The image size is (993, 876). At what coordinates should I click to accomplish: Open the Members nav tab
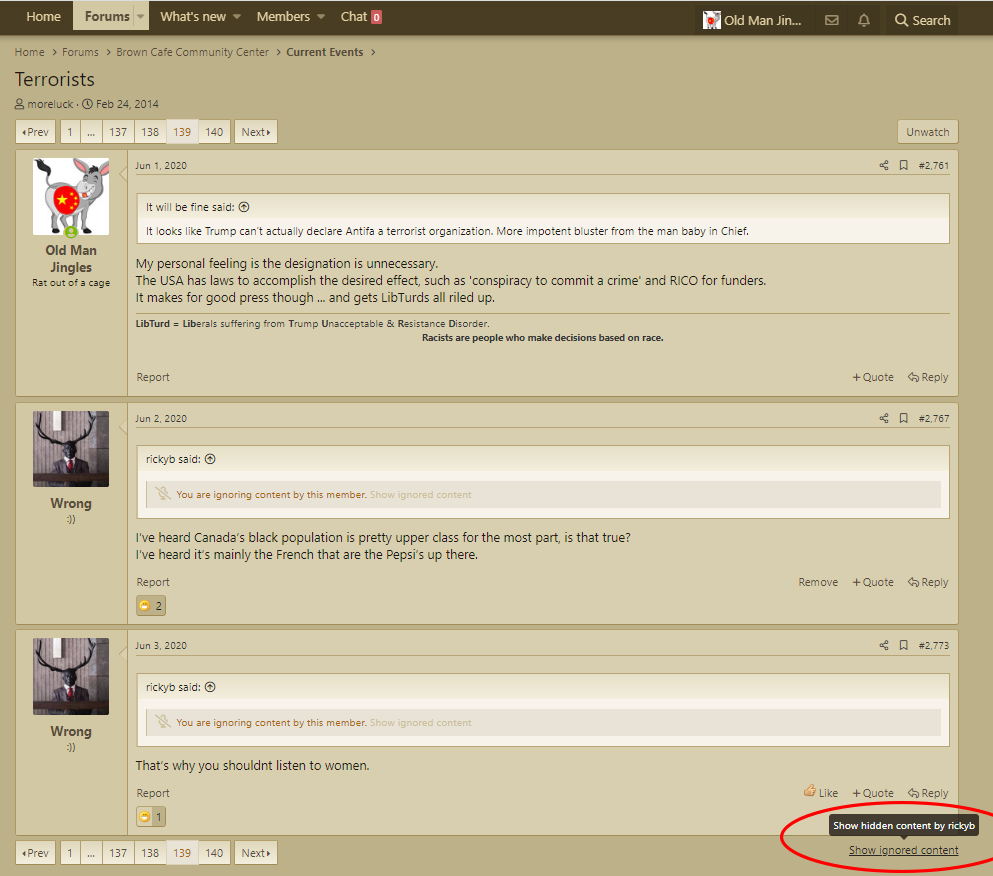tap(283, 16)
